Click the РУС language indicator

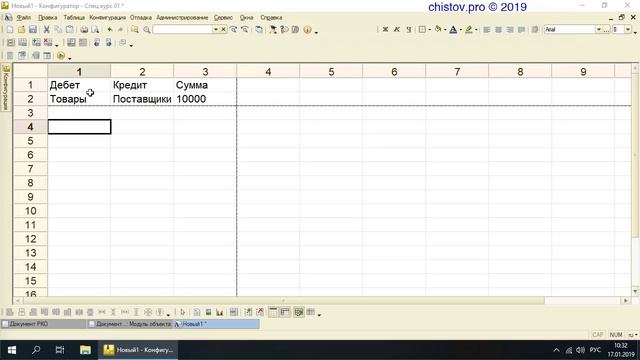pos(596,350)
